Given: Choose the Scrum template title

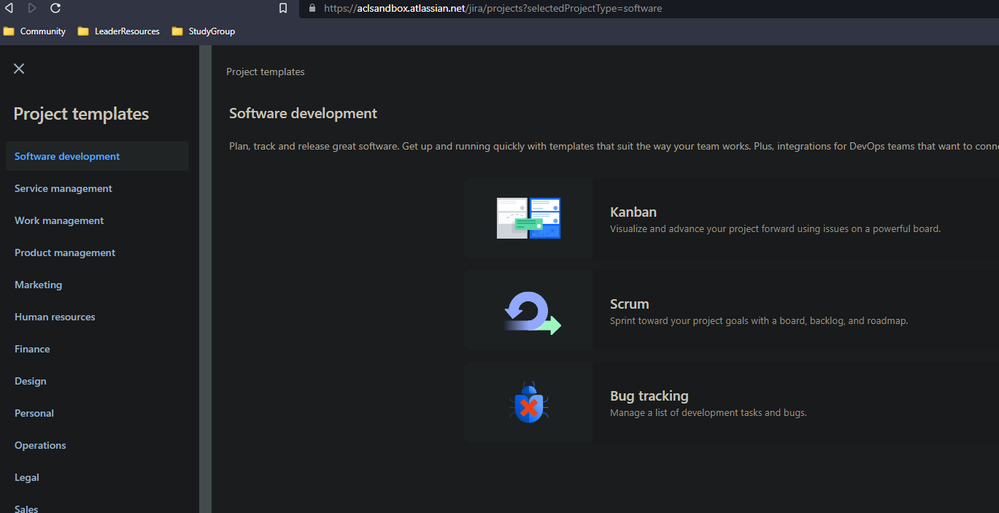Looking at the screenshot, I should 629,304.
